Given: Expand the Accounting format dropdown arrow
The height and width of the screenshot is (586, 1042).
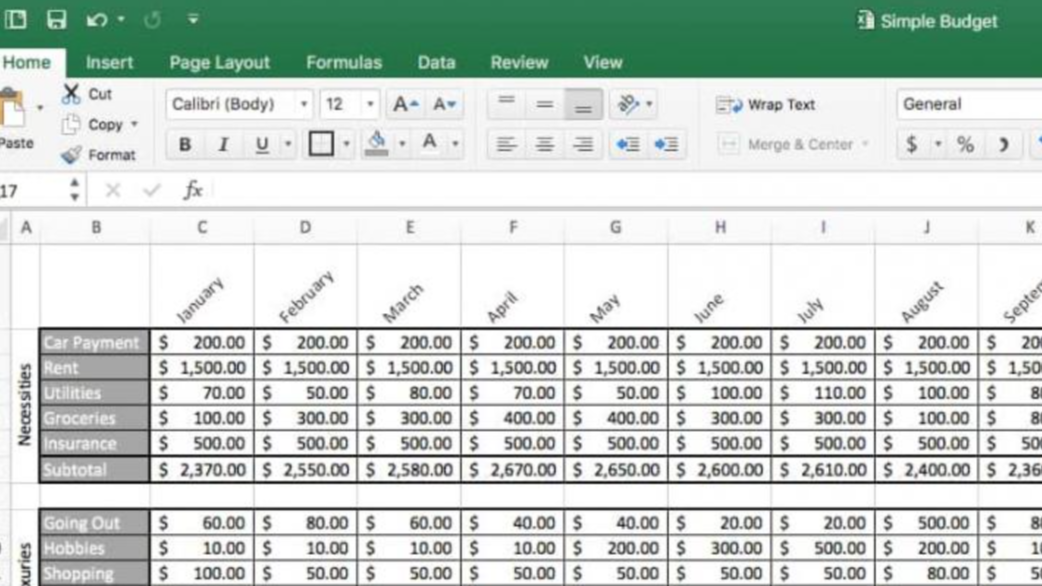Looking at the screenshot, I should [938, 144].
